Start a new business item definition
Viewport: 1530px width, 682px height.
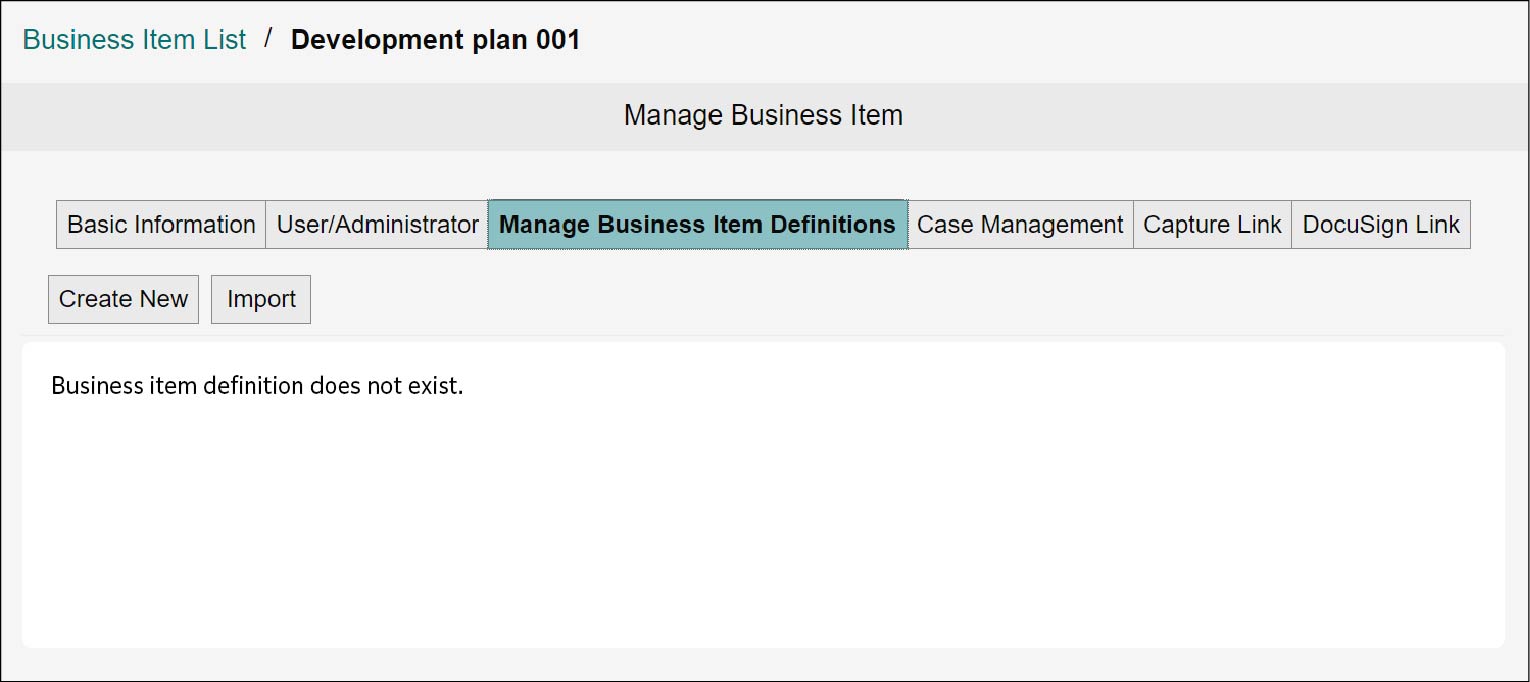pyautogui.click(x=124, y=300)
